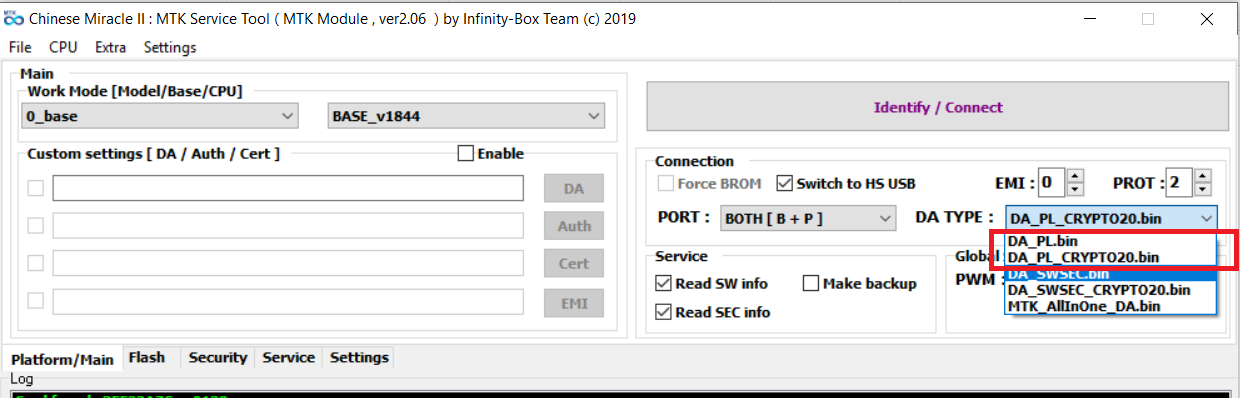Click the Infinity-Box app icon in title bar
Screen dimensions: 1240x398
(14, 19)
